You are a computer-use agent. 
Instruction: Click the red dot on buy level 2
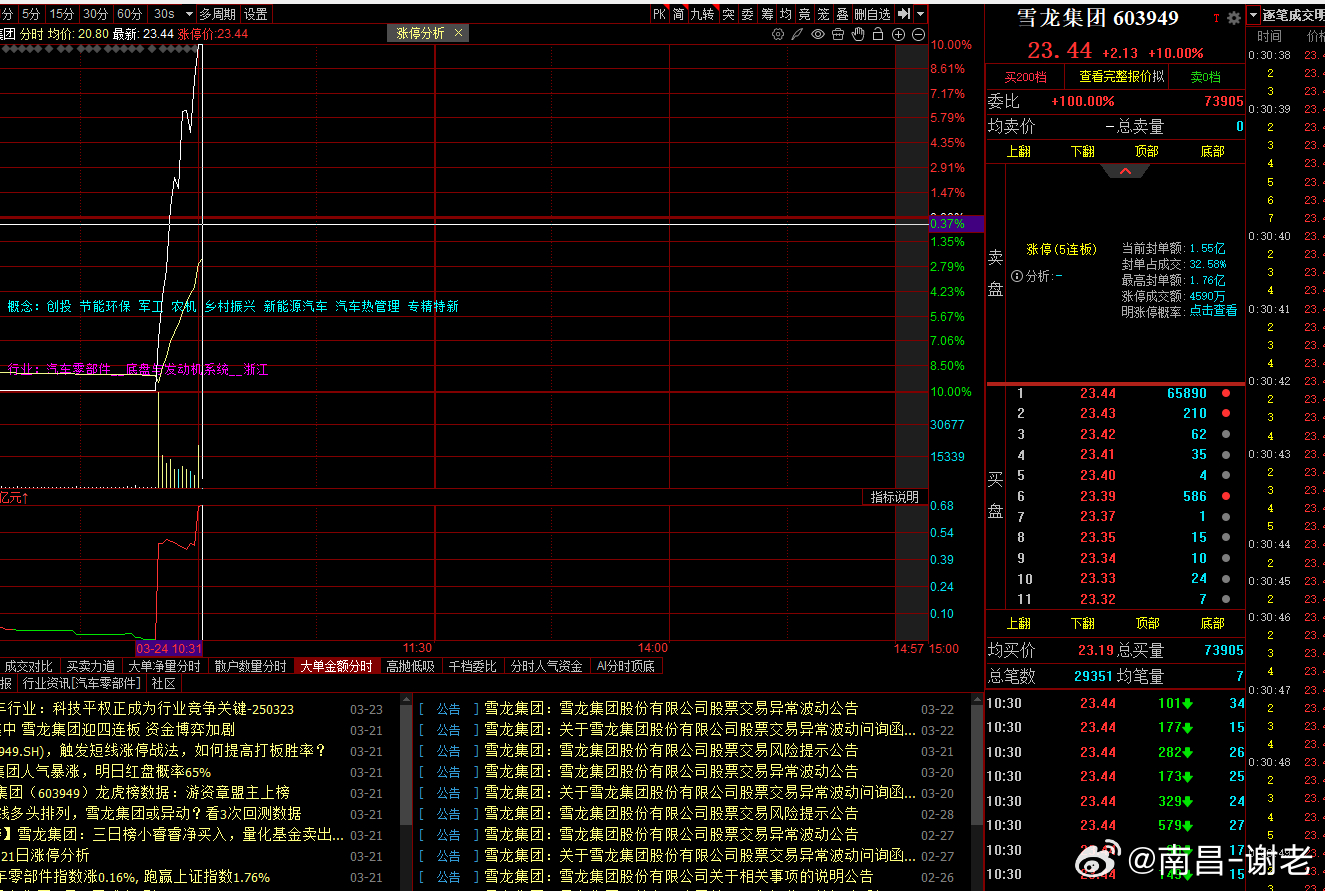point(1225,413)
